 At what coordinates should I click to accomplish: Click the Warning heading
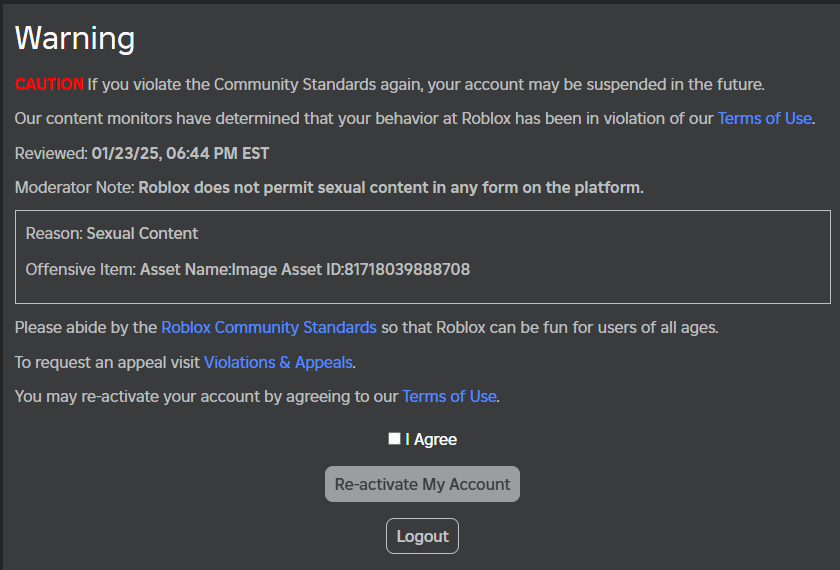tap(75, 39)
